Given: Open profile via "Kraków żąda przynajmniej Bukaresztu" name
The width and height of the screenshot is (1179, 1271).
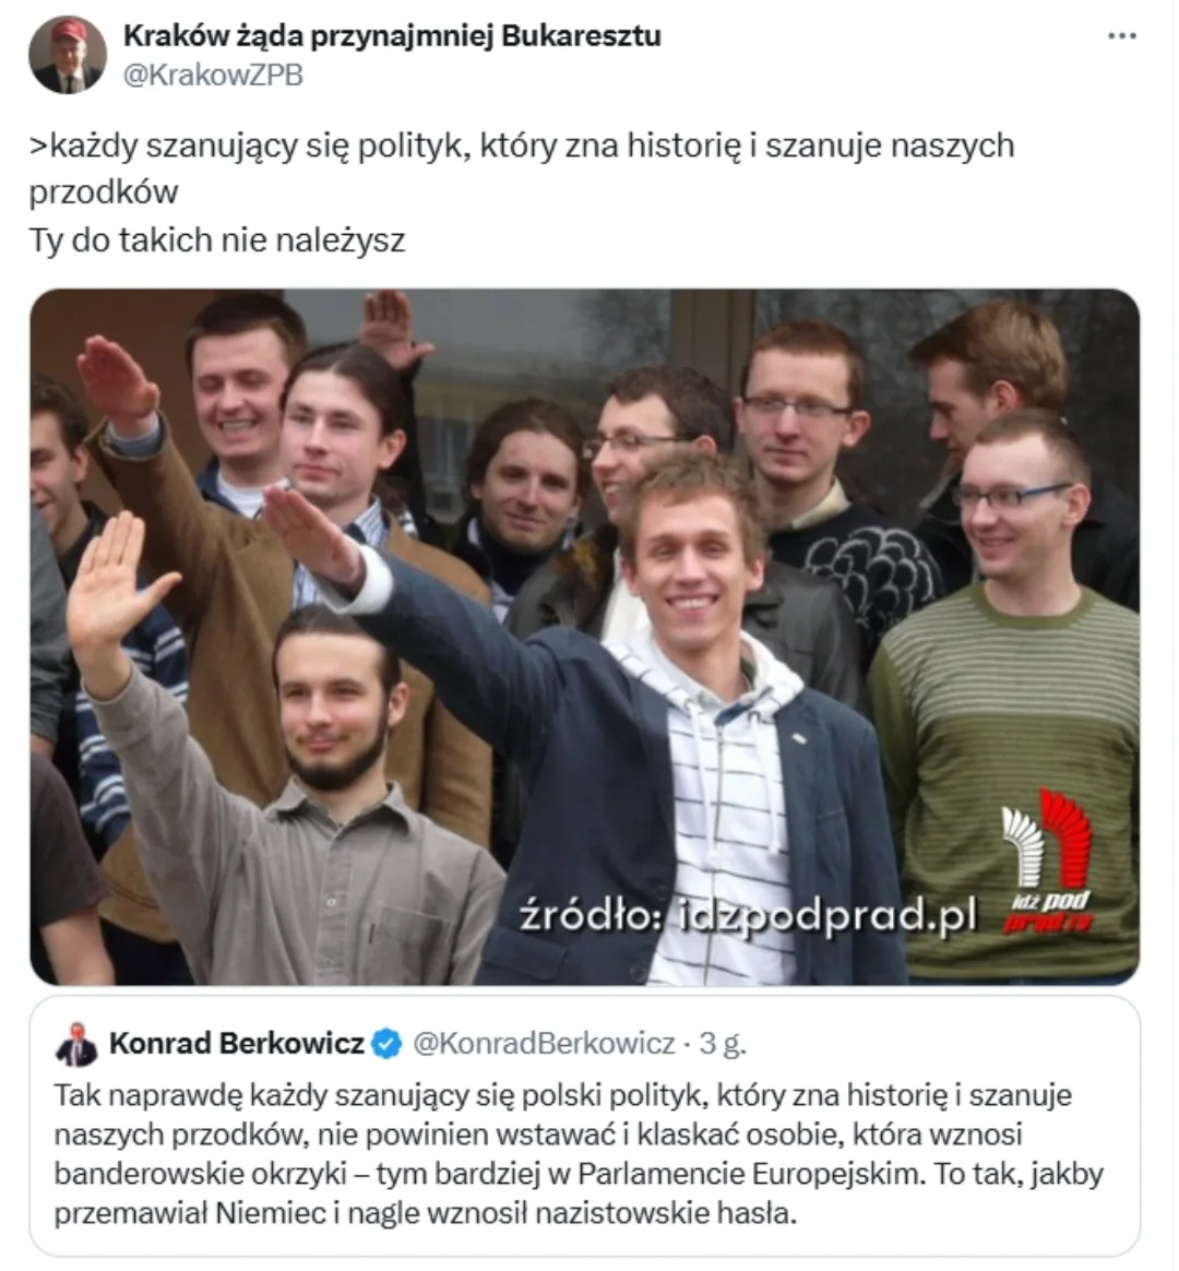Looking at the screenshot, I should pos(392,36).
